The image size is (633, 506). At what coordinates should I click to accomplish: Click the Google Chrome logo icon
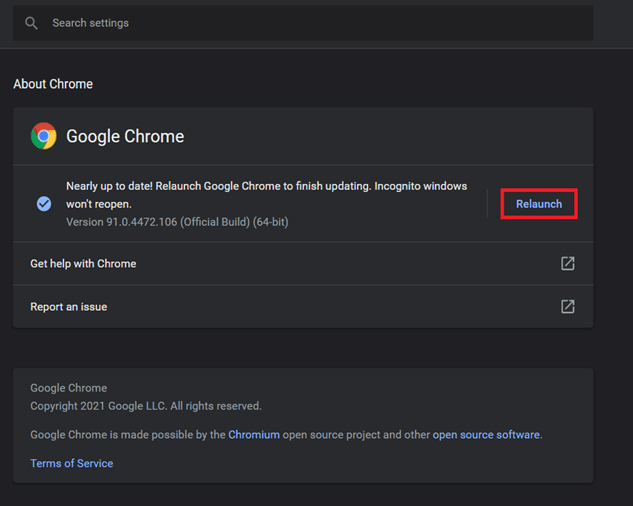point(44,136)
